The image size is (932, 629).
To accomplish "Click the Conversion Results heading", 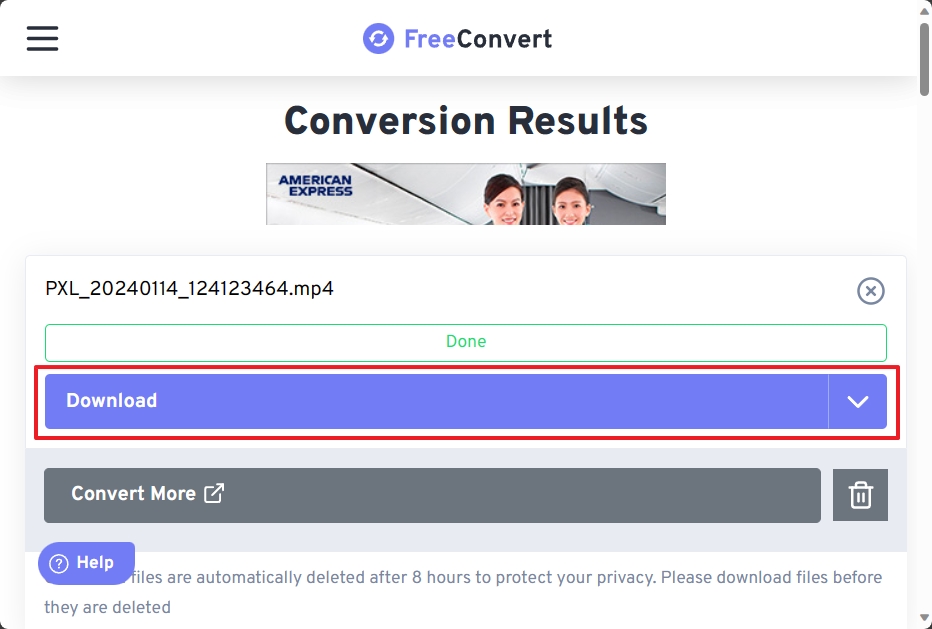I will (x=465, y=121).
